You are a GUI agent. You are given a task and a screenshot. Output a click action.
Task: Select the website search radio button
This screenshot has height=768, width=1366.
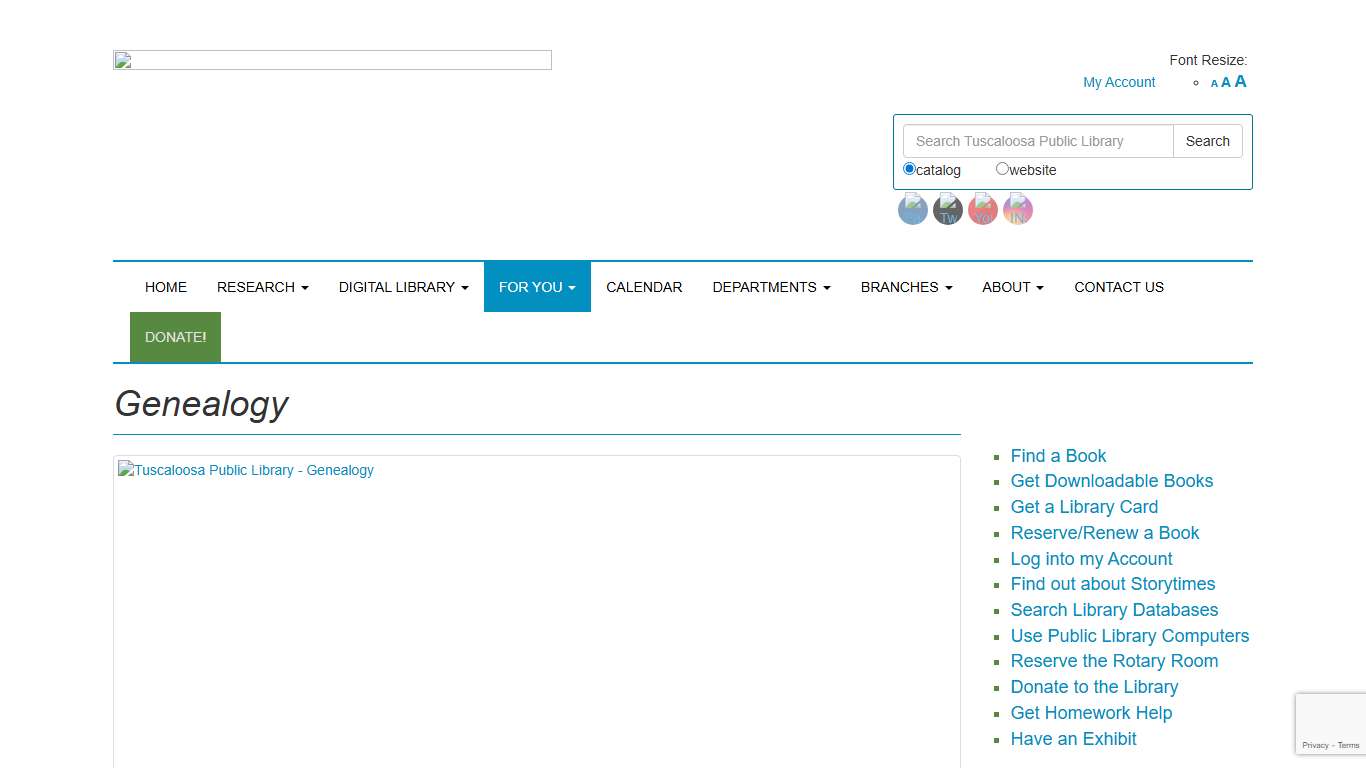click(1002, 168)
